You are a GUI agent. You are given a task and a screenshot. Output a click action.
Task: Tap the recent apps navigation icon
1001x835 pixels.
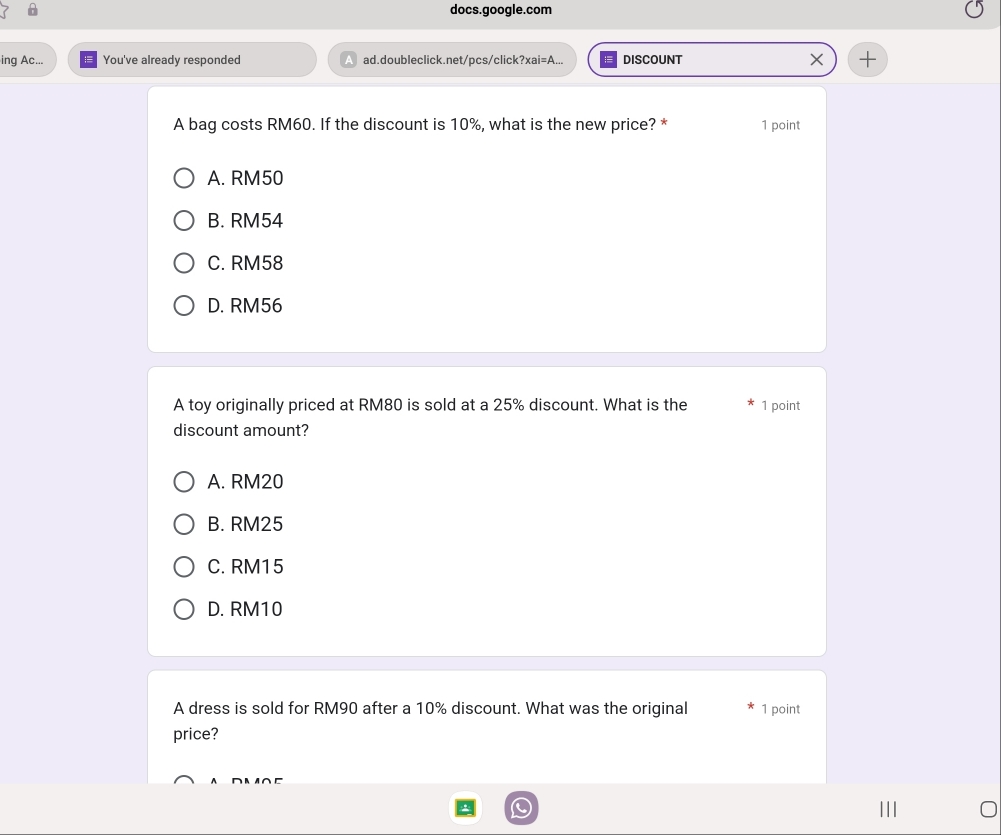point(887,808)
